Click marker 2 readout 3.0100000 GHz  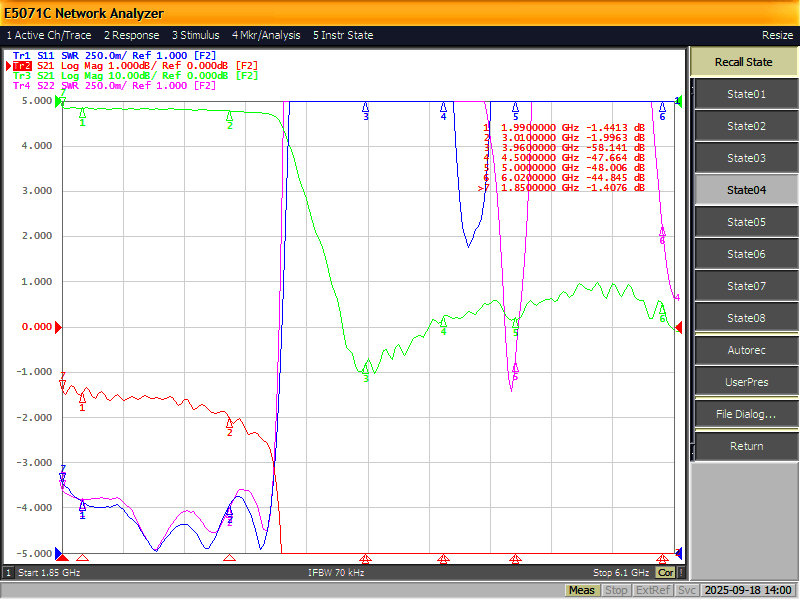coord(564,138)
